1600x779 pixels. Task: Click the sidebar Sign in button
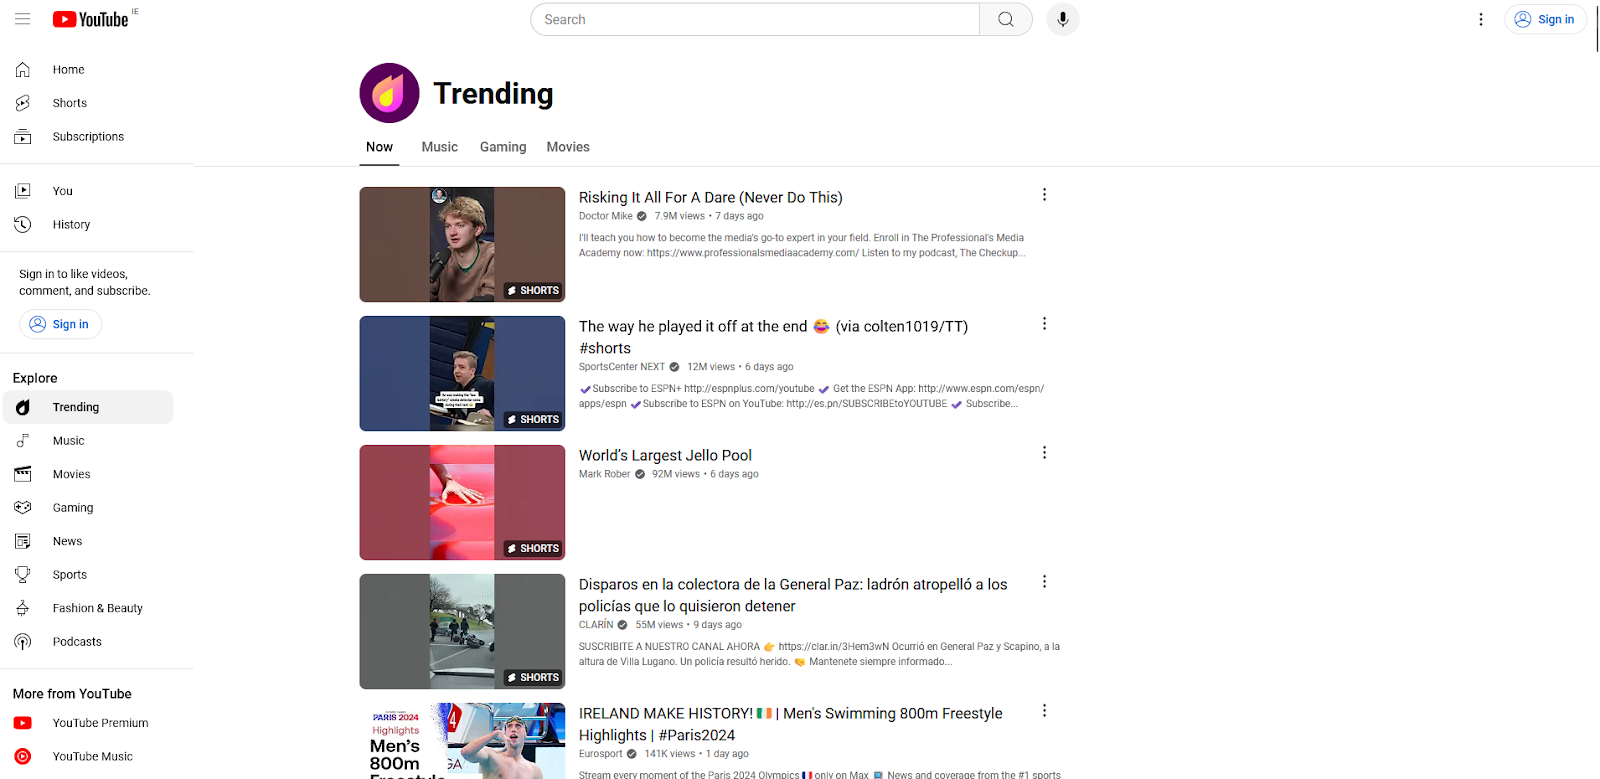pos(60,324)
